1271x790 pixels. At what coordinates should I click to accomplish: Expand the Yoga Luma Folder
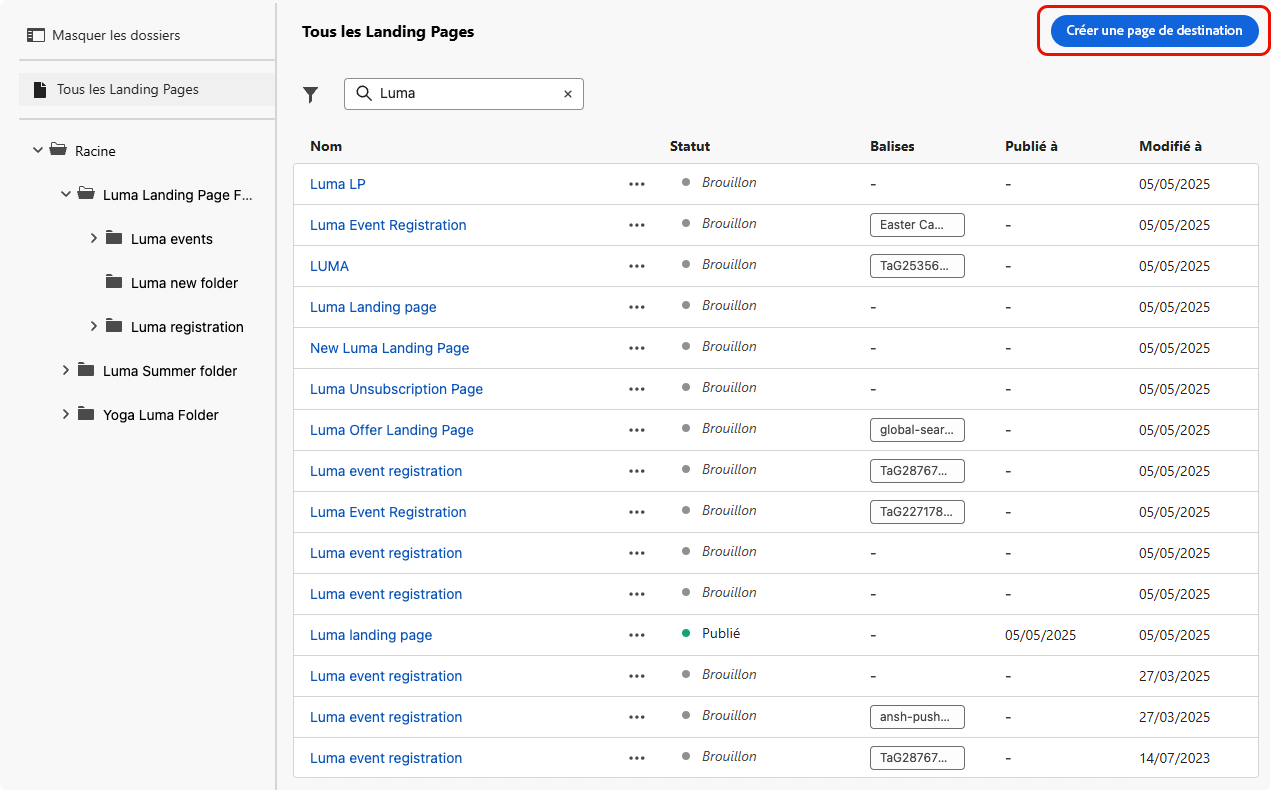(x=66, y=415)
